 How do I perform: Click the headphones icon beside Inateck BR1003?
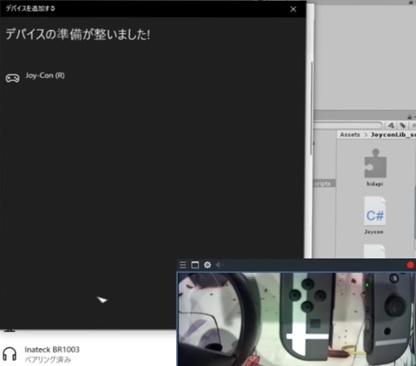9,354
